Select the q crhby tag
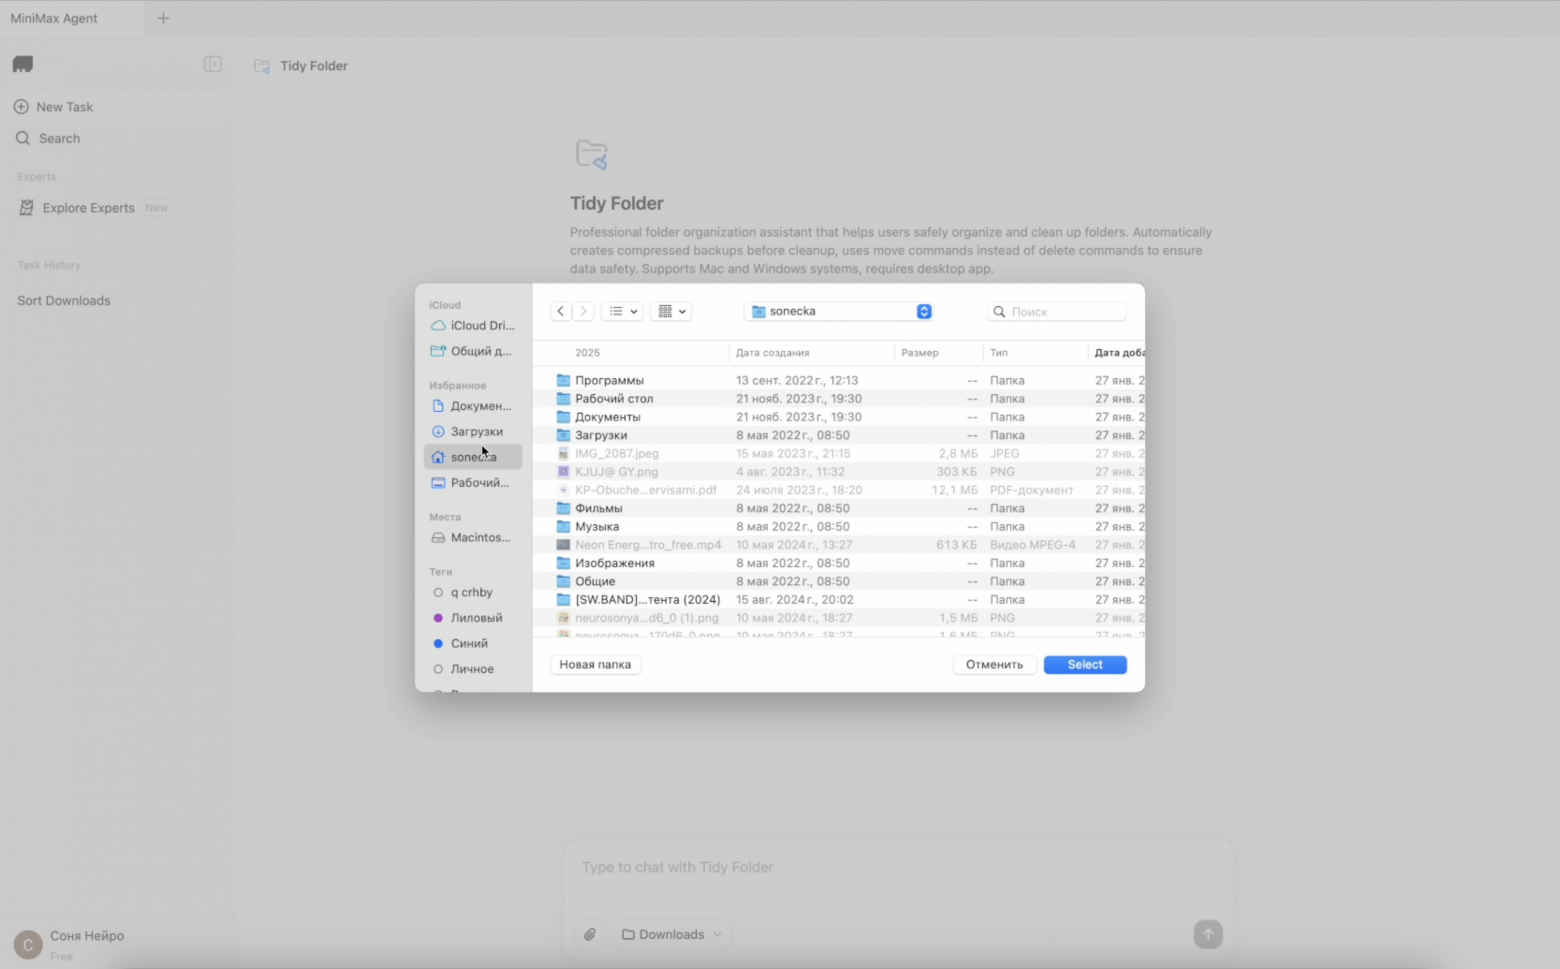This screenshot has width=1560, height=969. (471, 593)
